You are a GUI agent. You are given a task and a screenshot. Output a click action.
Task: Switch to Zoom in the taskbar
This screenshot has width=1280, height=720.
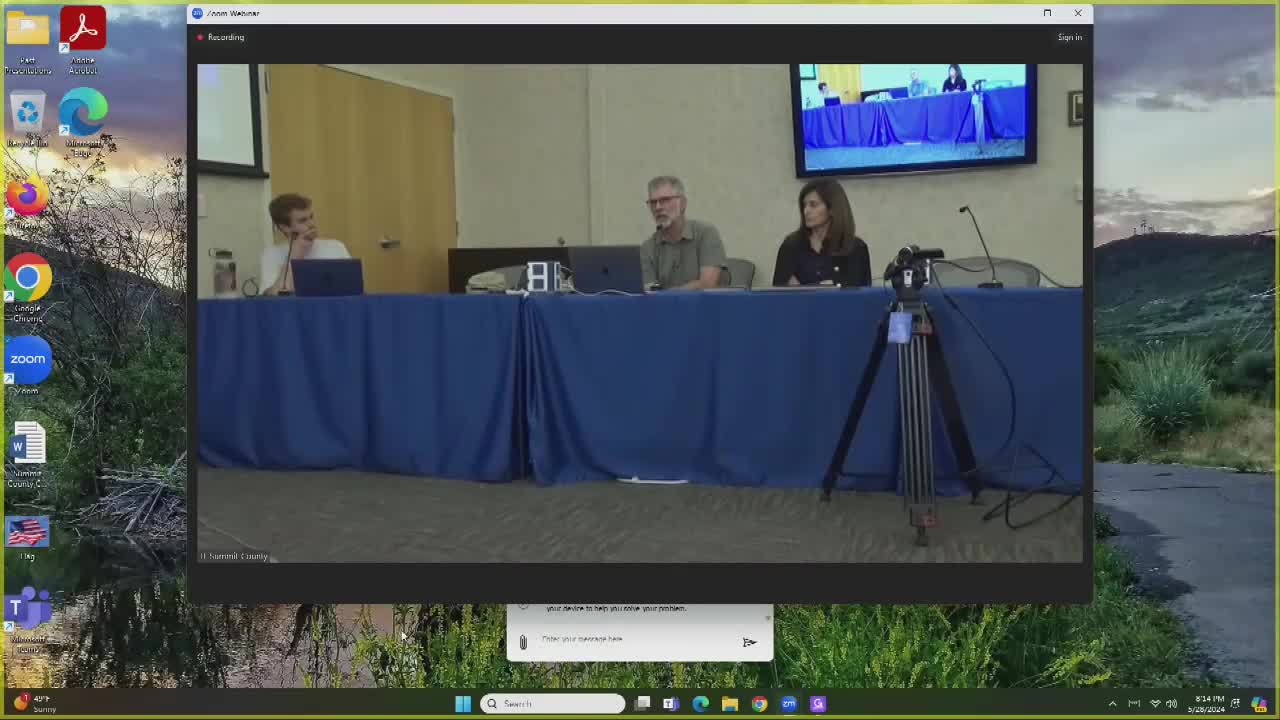pyautogui.click(x=789, y=704)
